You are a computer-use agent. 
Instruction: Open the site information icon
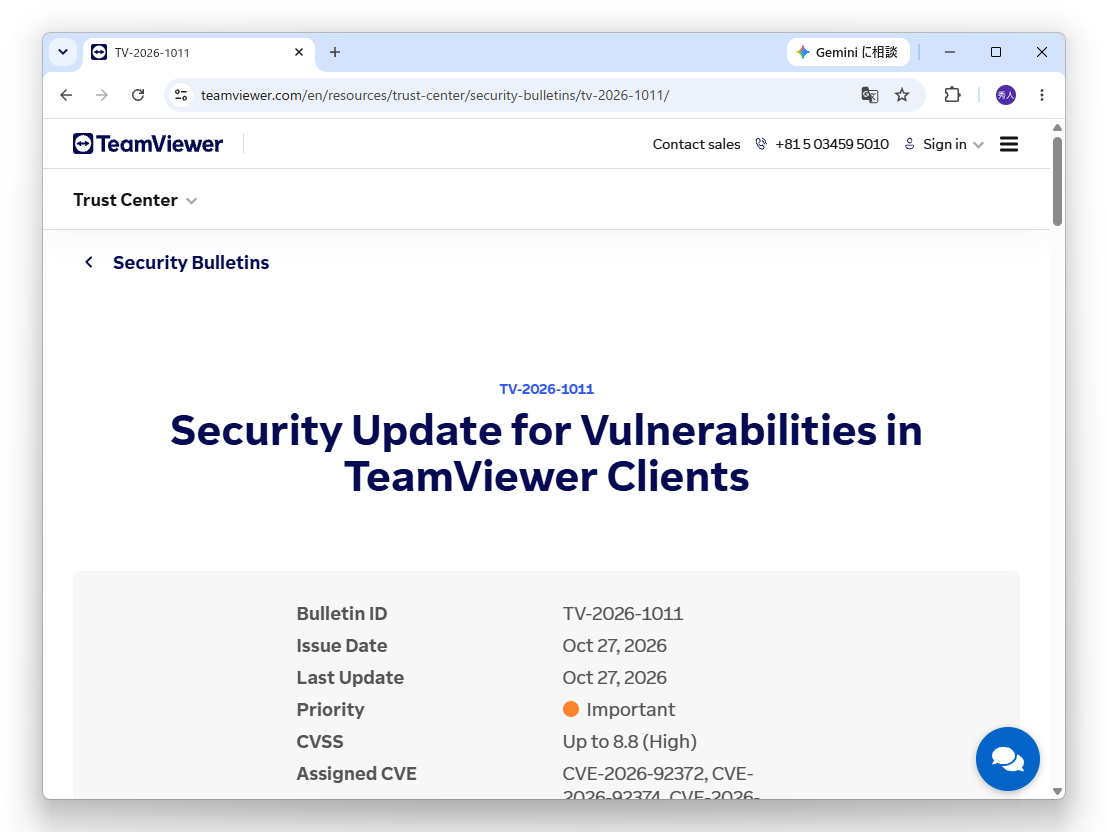click(181, 95)
